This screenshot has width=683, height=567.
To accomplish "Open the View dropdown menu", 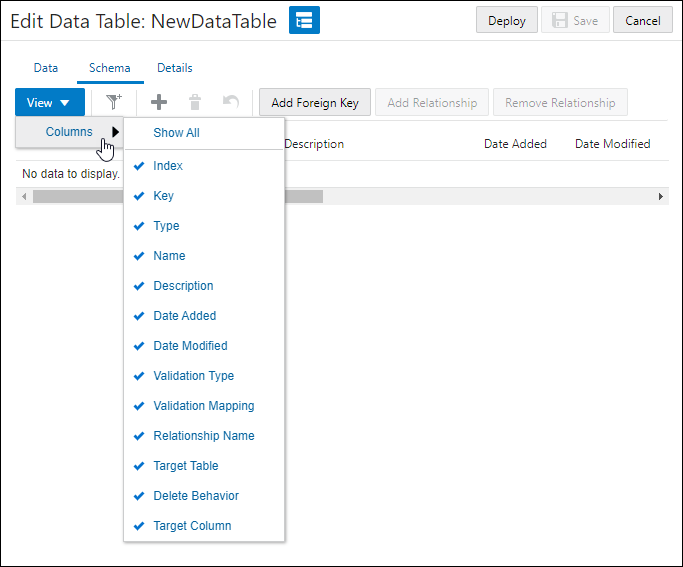I will click(49, 102).
